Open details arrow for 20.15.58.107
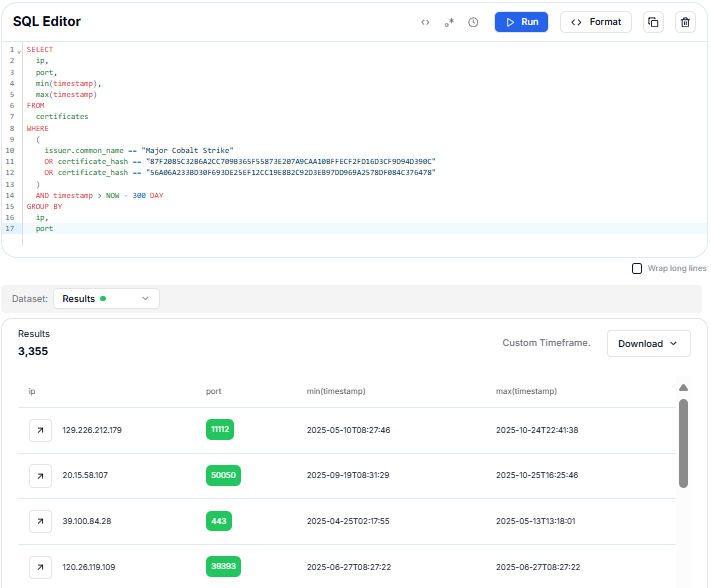This screenshot has height=588, width=711. coord(40,476)
